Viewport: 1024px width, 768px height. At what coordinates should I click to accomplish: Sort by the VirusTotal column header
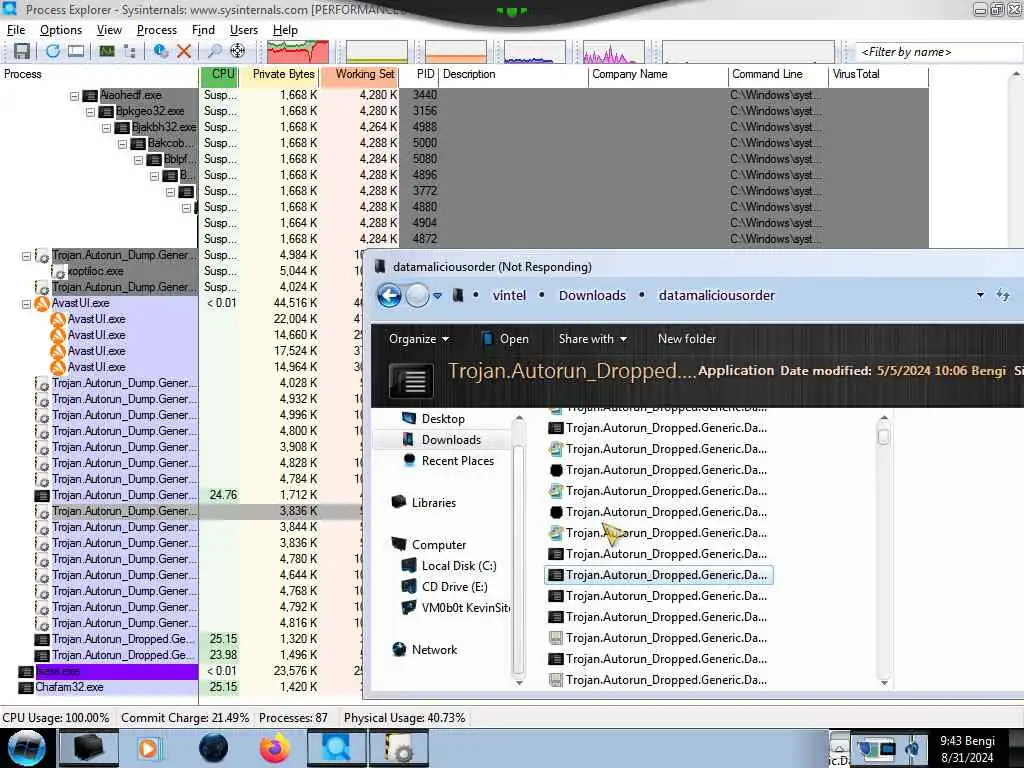pos(878,74)
